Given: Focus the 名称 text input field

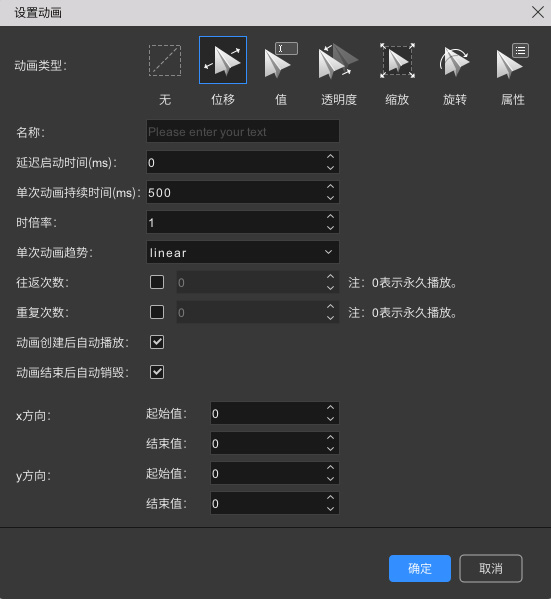Looking at the screenshot, I should pyautogui.click(x=243, y=131).
